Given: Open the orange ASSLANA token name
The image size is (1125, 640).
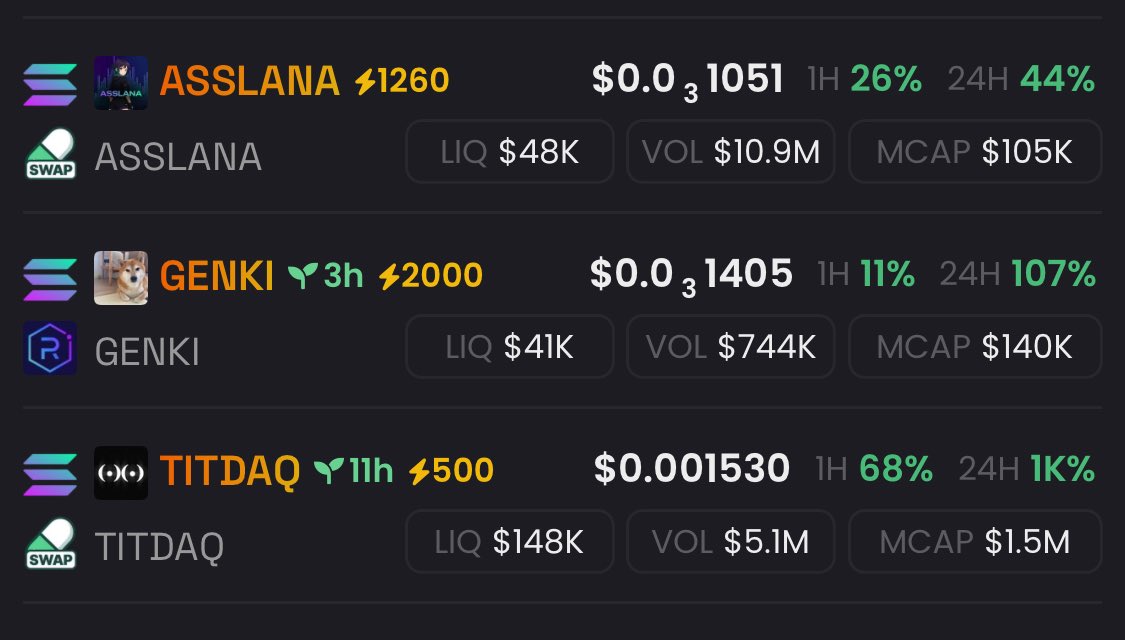Looking at the screenshot, I should tap(250, 80).
